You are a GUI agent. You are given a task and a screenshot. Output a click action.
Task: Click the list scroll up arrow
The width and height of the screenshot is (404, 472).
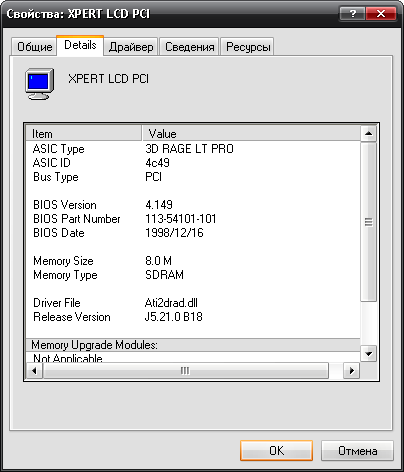click(368, 134)
